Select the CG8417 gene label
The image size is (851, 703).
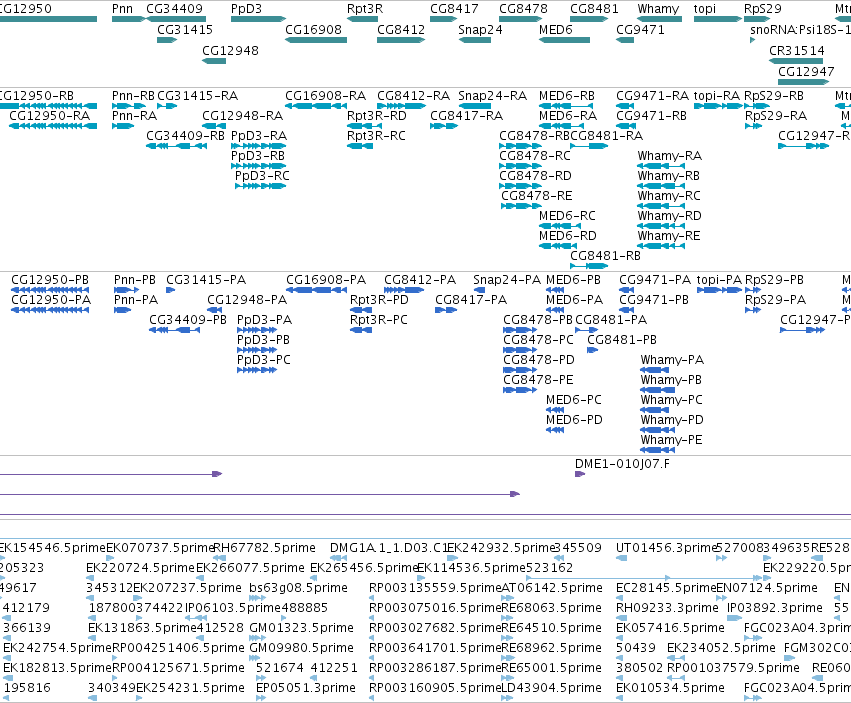pyautogui.click(x=454, y=9)
